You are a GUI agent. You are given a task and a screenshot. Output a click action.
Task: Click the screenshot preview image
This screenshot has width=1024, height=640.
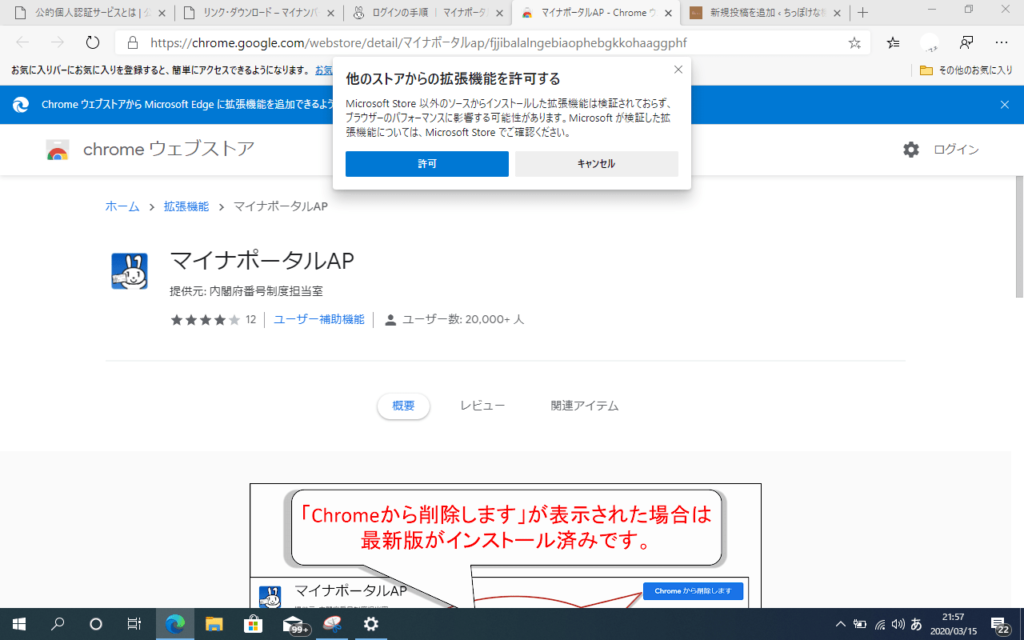505,545
